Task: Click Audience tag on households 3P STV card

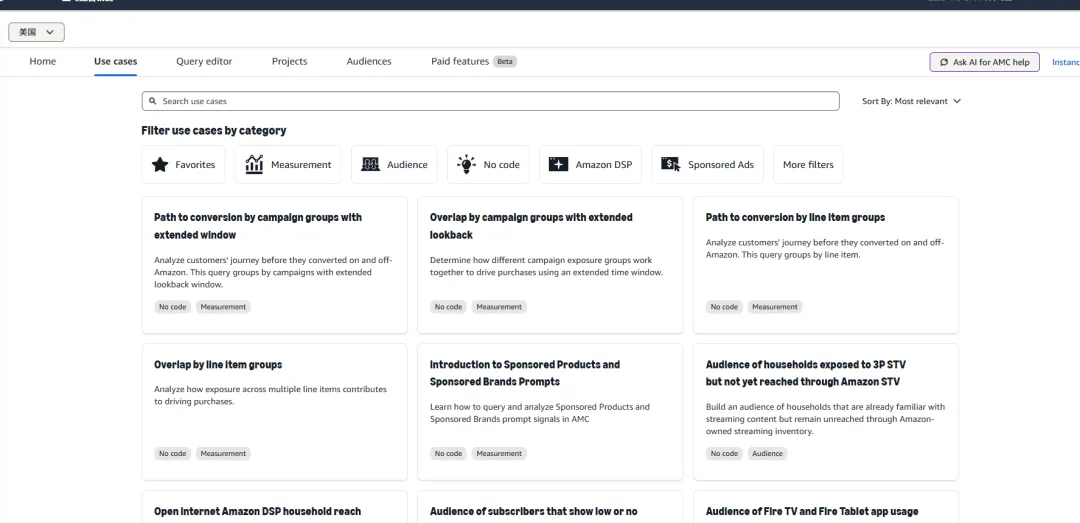Action: 767,453
